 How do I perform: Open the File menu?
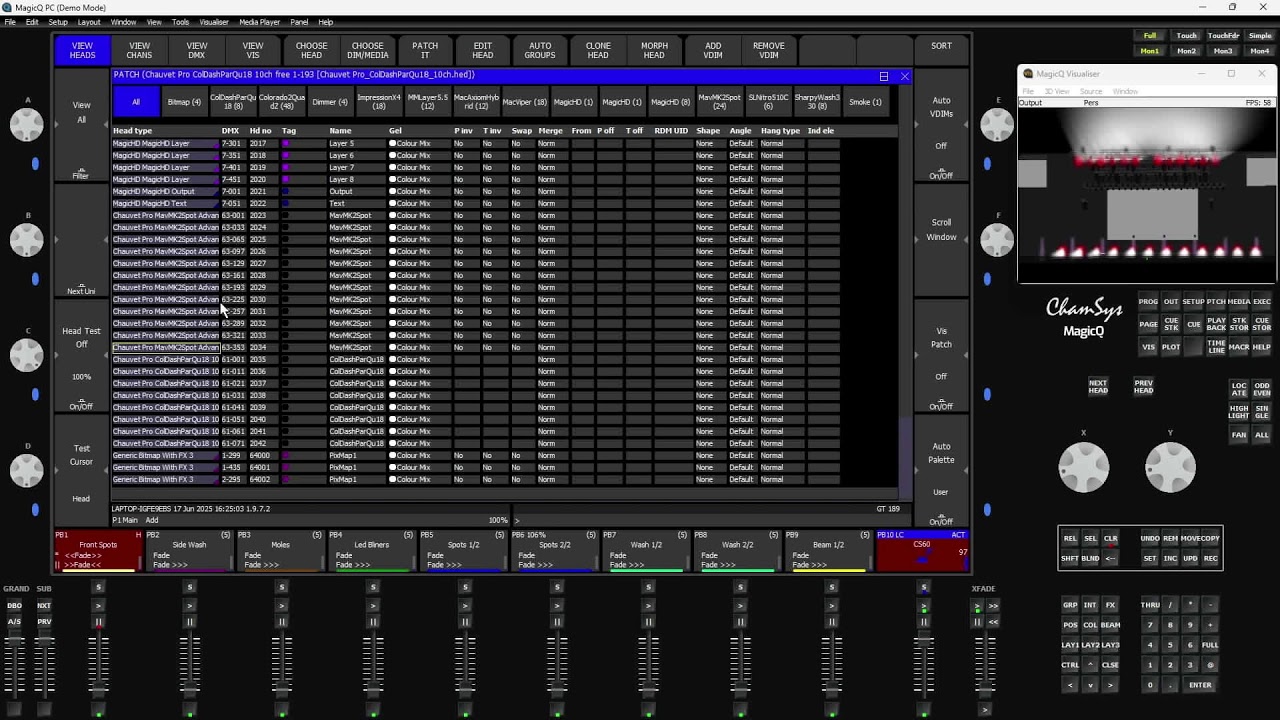pyautogui.click(x=10, y=22)
